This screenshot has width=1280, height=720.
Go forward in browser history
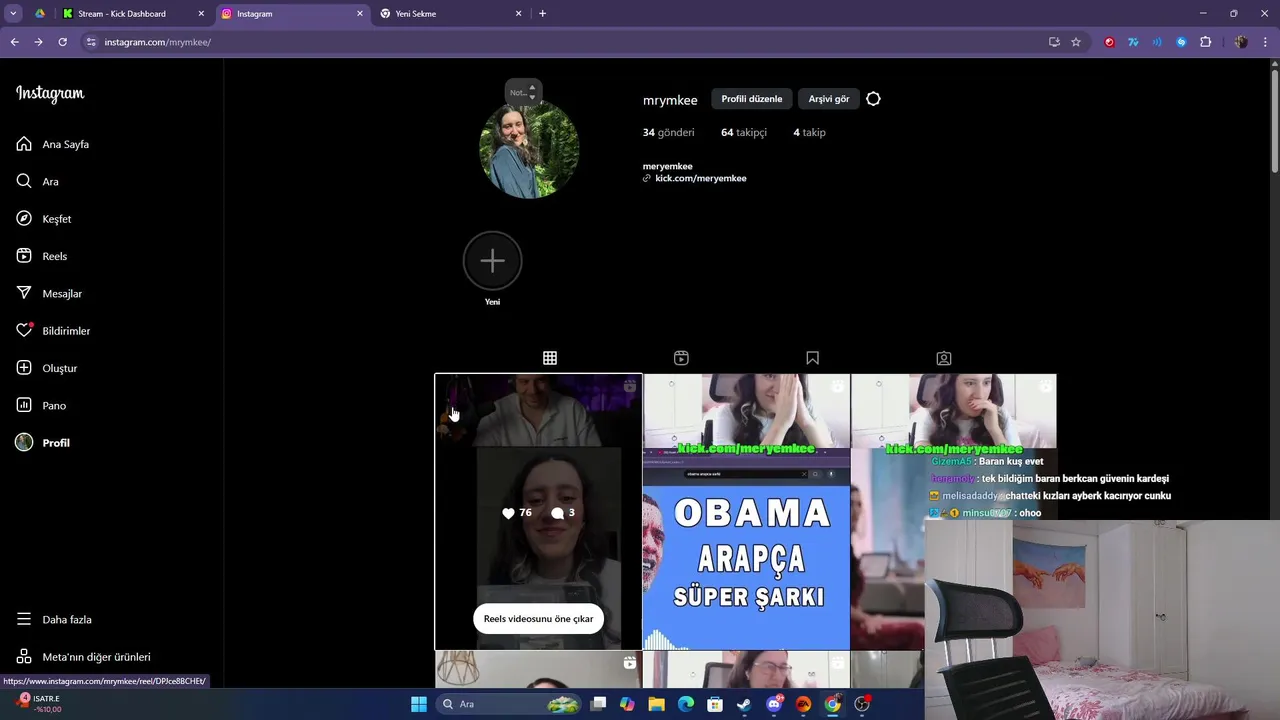[x=38, y=42]
